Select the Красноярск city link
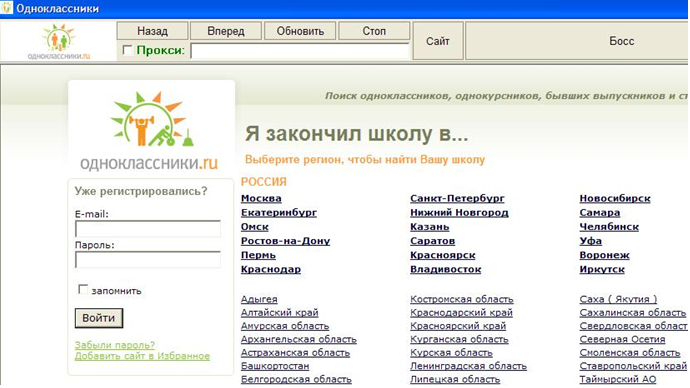 point(443,255)
